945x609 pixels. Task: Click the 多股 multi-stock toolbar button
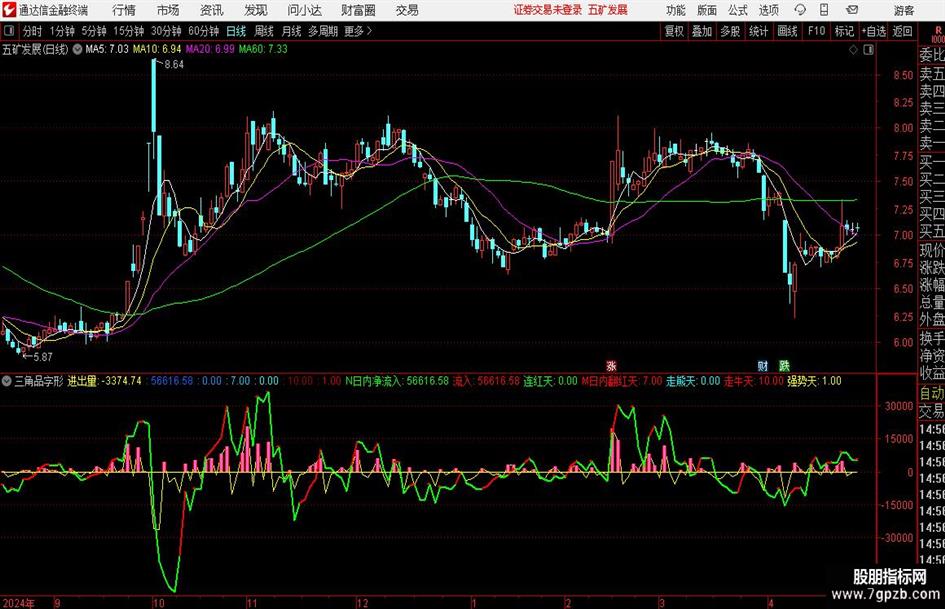click(x=730, y=31)
